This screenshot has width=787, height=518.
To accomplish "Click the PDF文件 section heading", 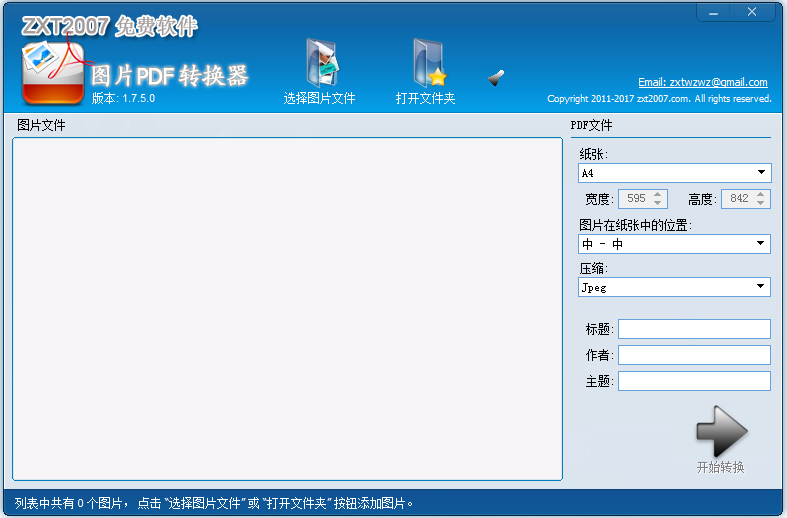I will tap(591, 125).
